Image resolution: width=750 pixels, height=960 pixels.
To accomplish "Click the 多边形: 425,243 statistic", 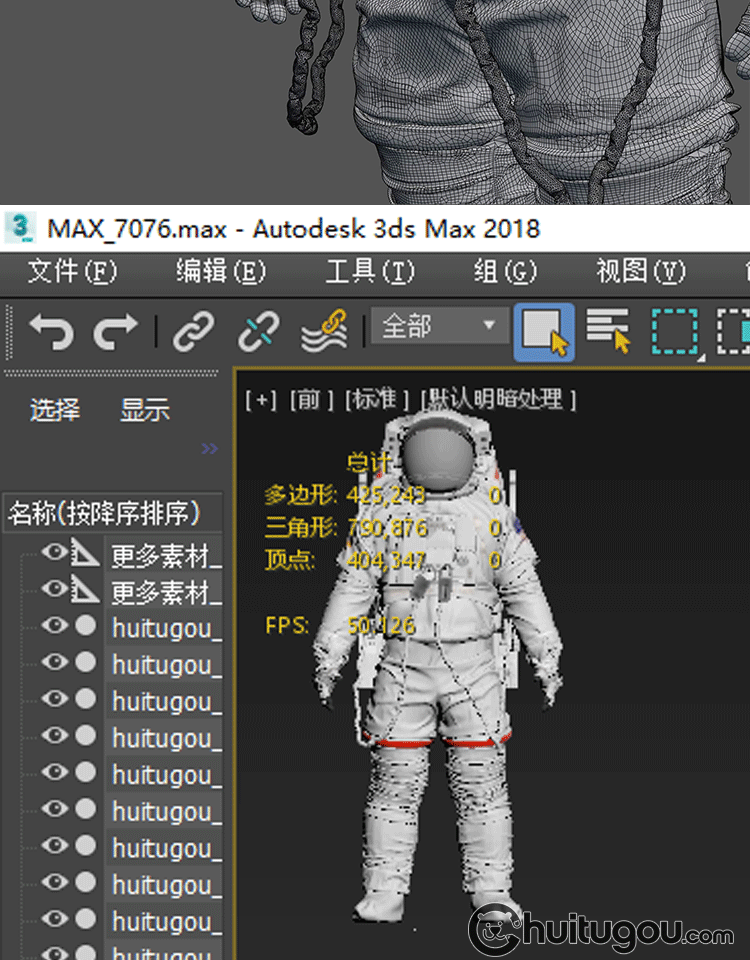I will click(345, 495).
